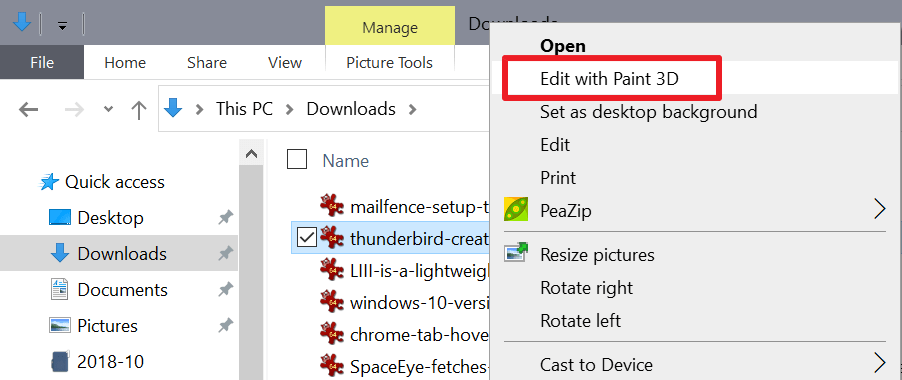Click the Desktop folder icon
Viewport: 902px width, 380px height.
(x=60, y=217)
